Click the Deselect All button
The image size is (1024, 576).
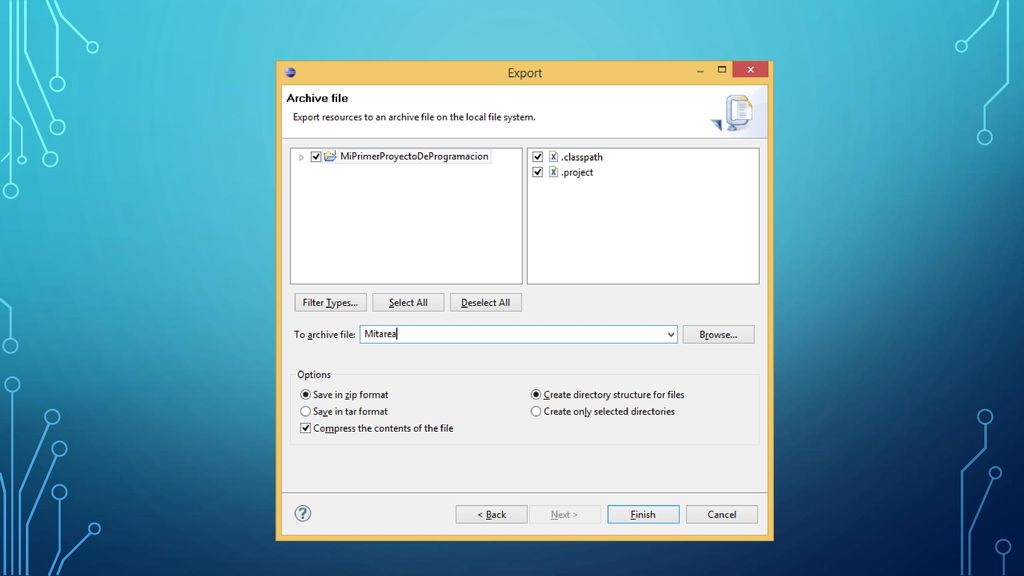[x=485, y=302]
